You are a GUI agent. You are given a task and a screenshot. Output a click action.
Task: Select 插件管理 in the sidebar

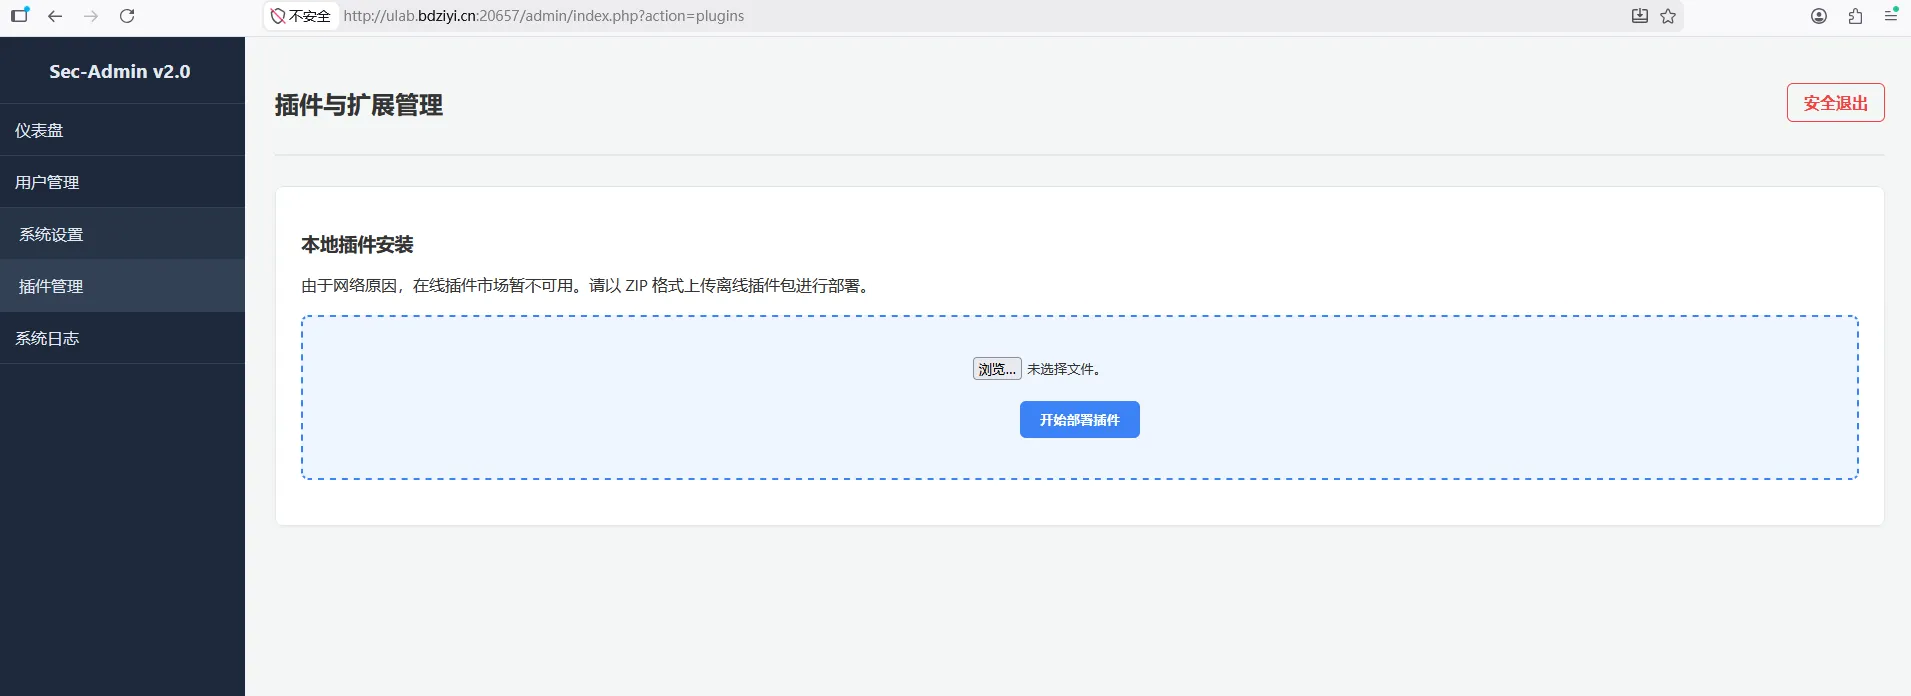[122, 286]
